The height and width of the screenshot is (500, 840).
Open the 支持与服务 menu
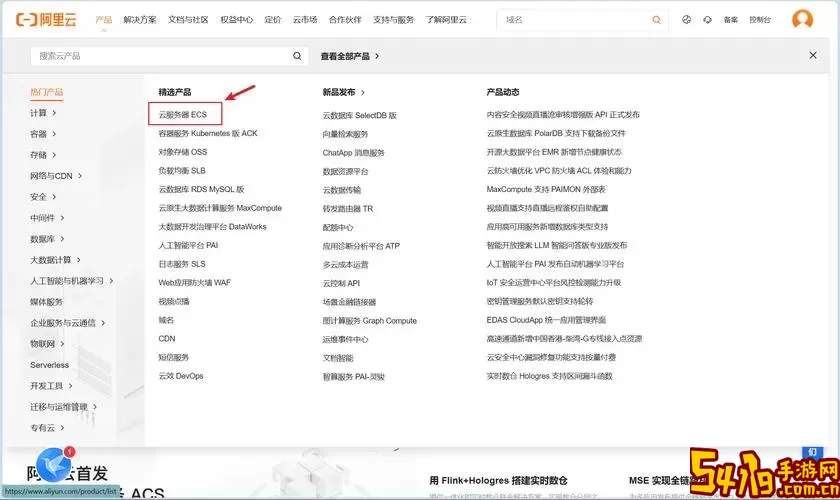(393, 20)
